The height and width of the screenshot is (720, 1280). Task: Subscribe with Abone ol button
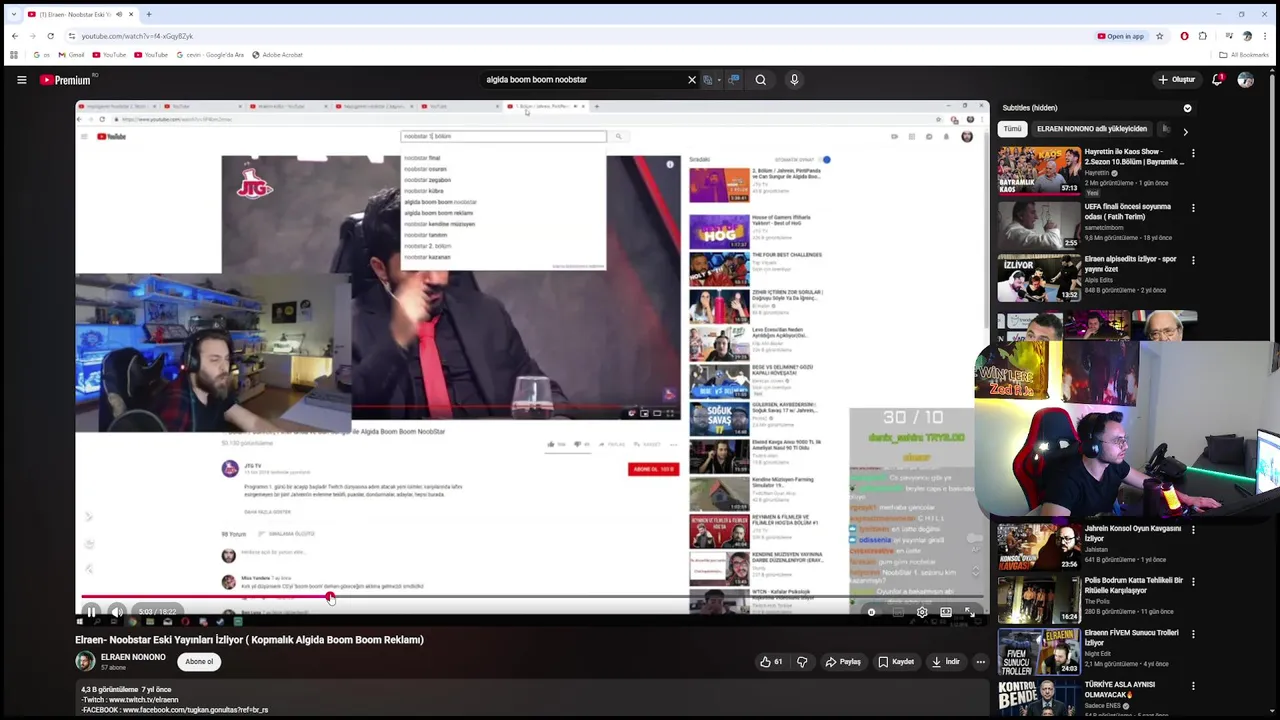point(199,662)
